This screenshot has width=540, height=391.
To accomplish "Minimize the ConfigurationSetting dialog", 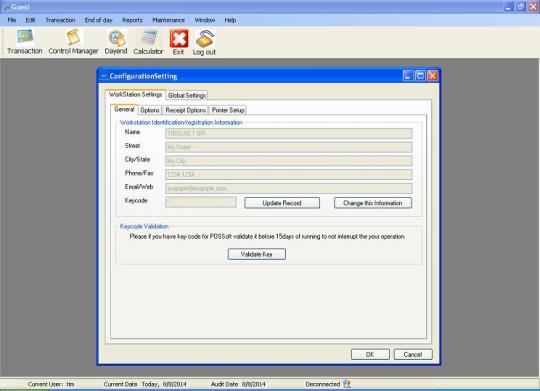I will pyautogui.click(x=408, y=76).
